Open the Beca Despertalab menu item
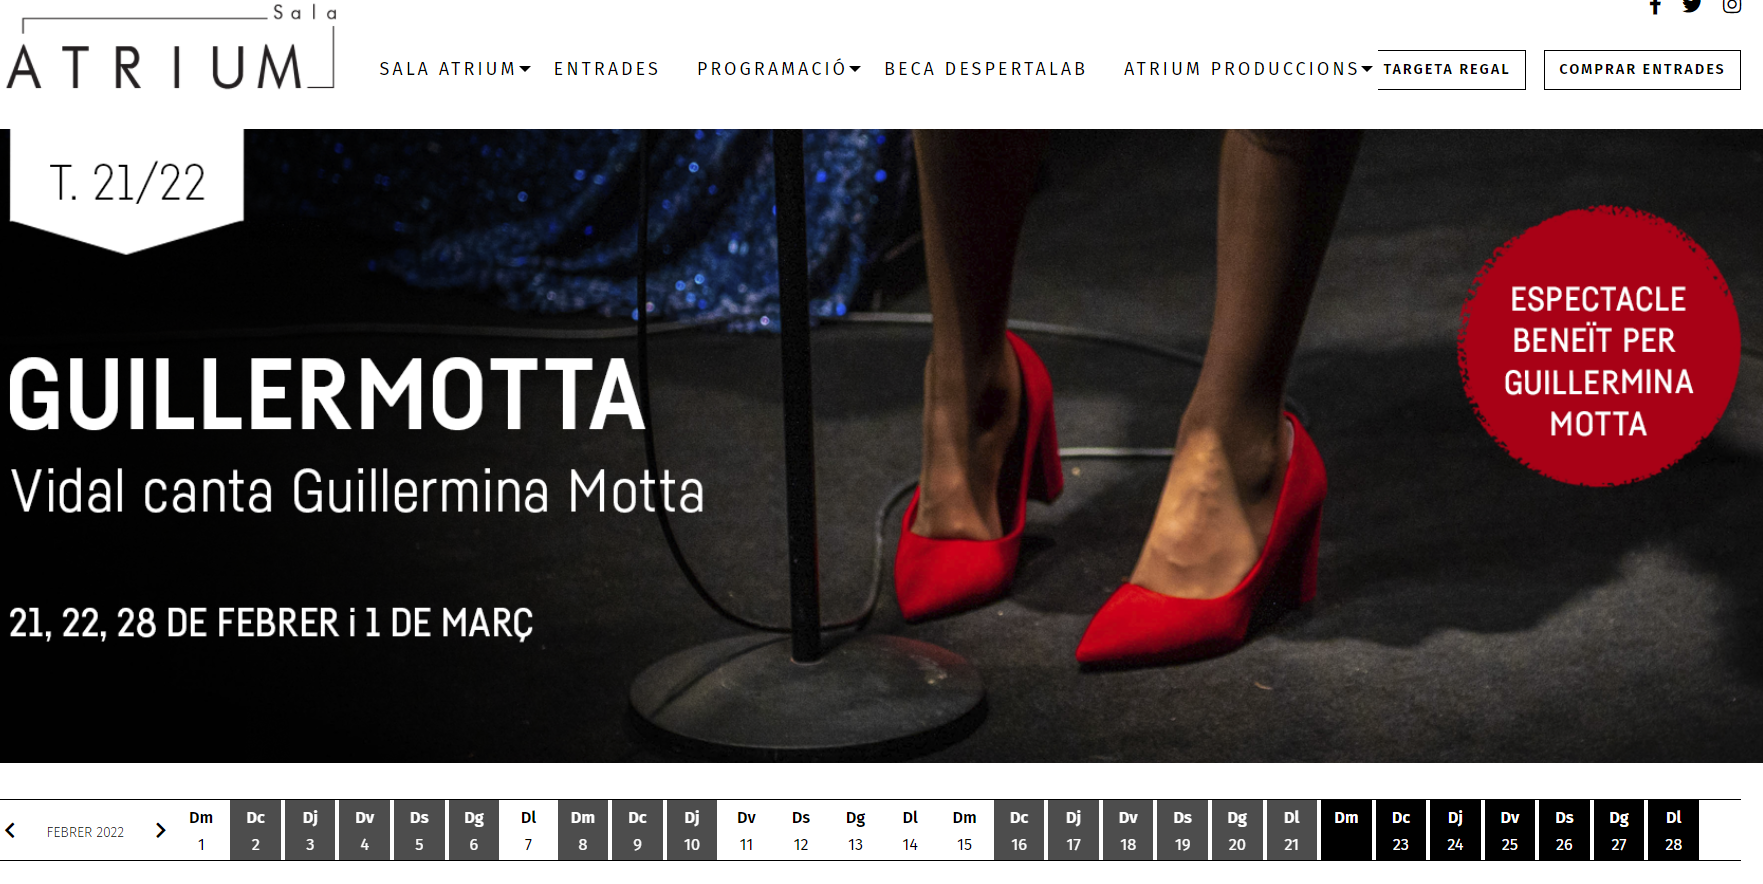Screen dimensions: 1763x884 coord(985,69)
